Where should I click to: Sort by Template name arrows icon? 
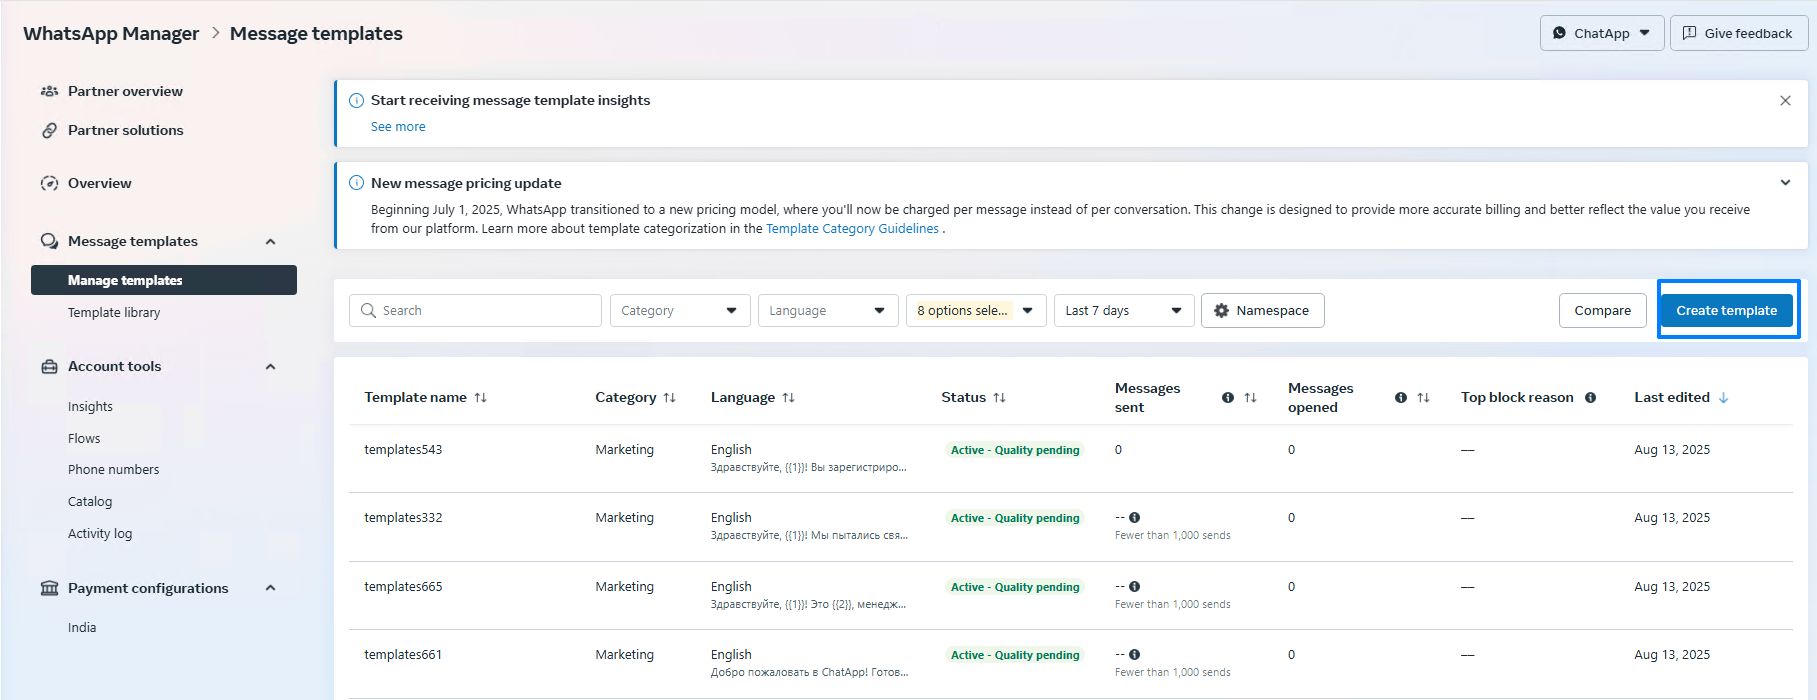click(x=481, y=398)
